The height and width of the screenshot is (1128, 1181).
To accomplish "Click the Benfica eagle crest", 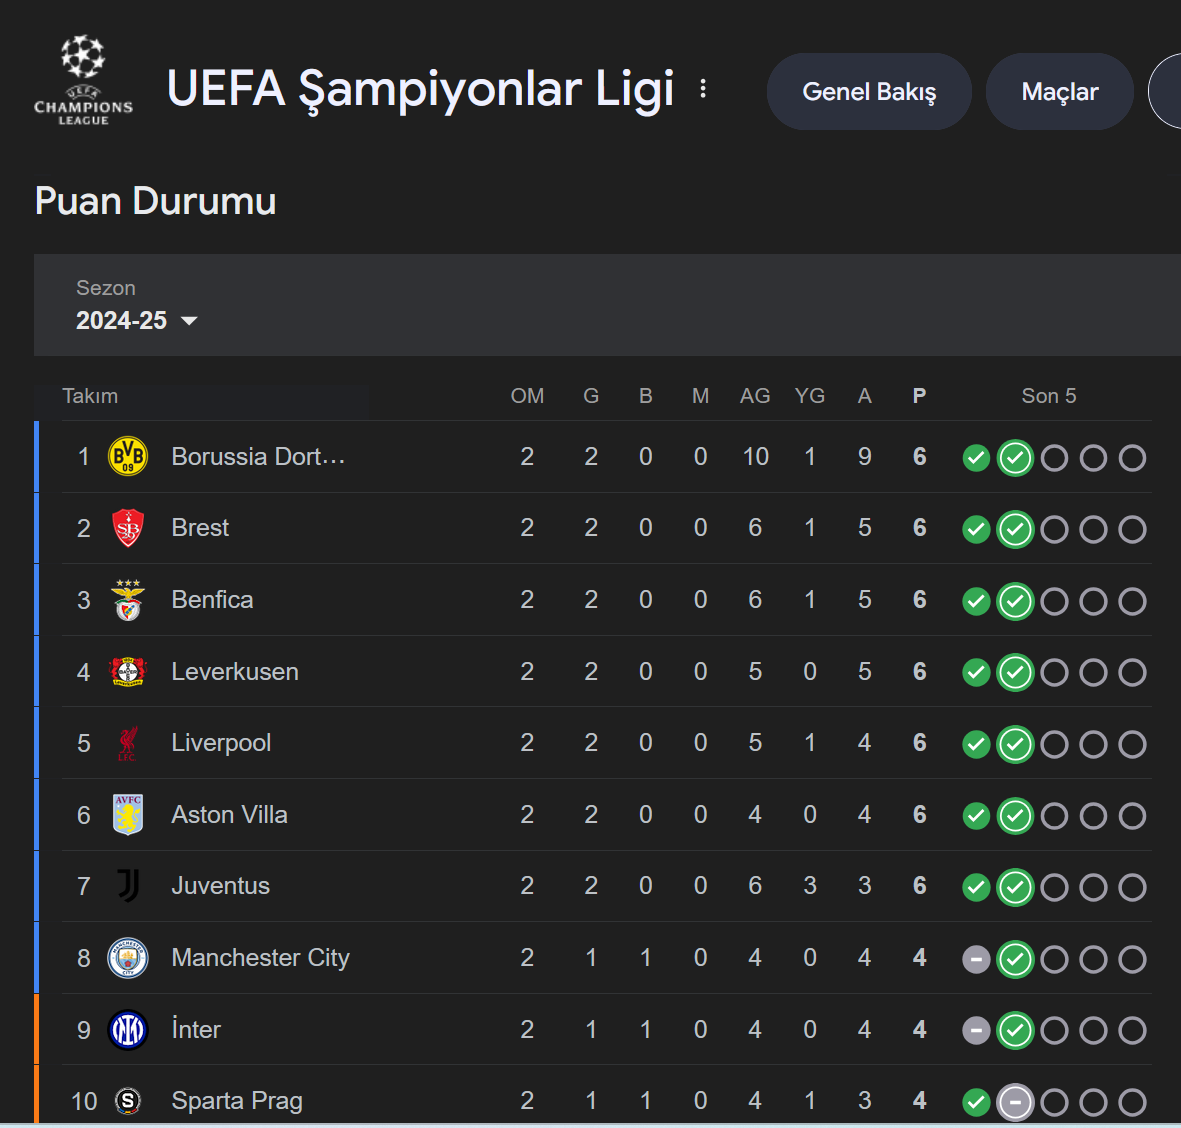I will pos(128,600).
